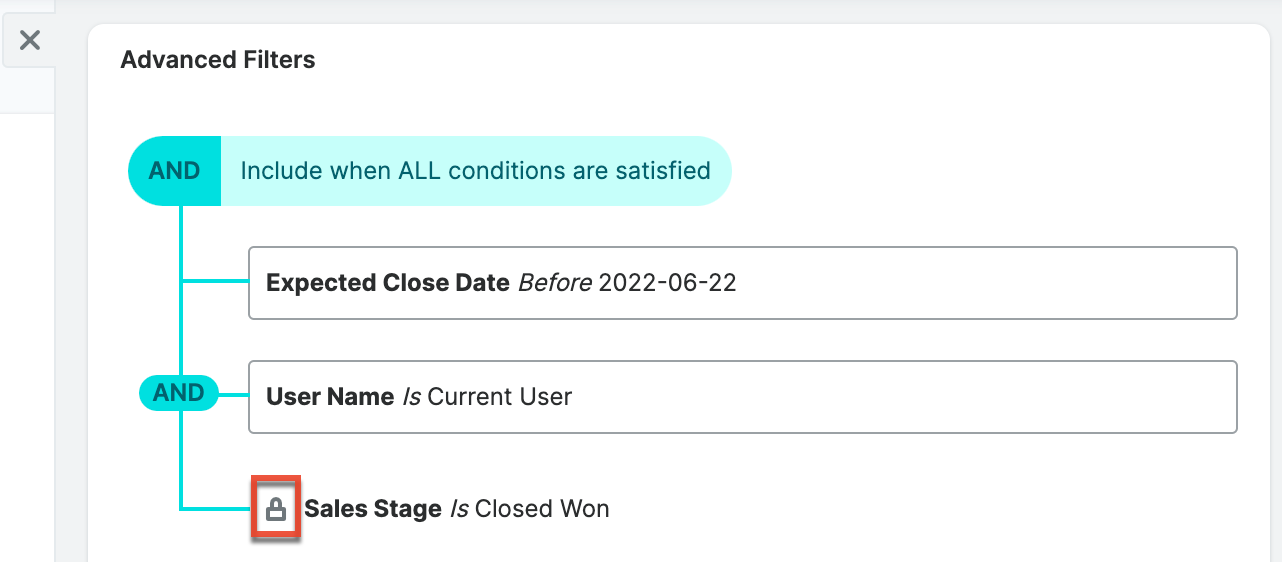Click 'Include when ALL conditions are satisfied' label
The image size is (1282, 562).
[475, 171]
